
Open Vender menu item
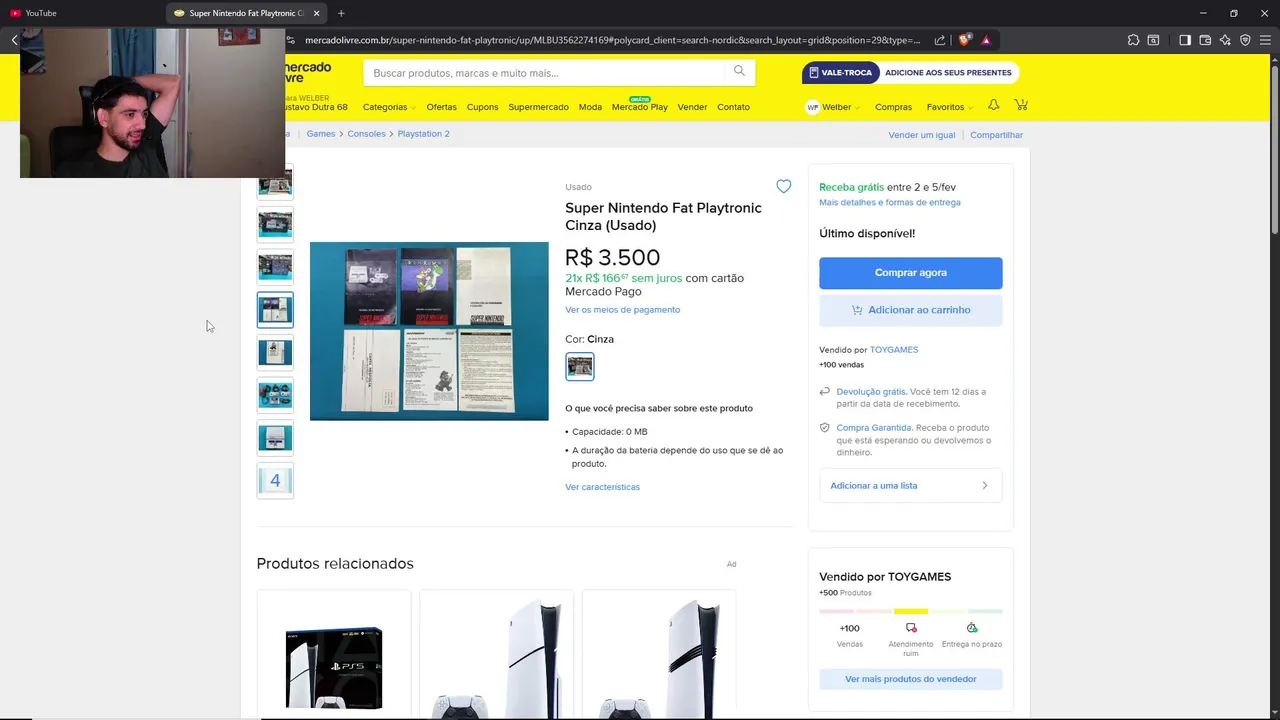pyautogui.click(x=692, y=107)
